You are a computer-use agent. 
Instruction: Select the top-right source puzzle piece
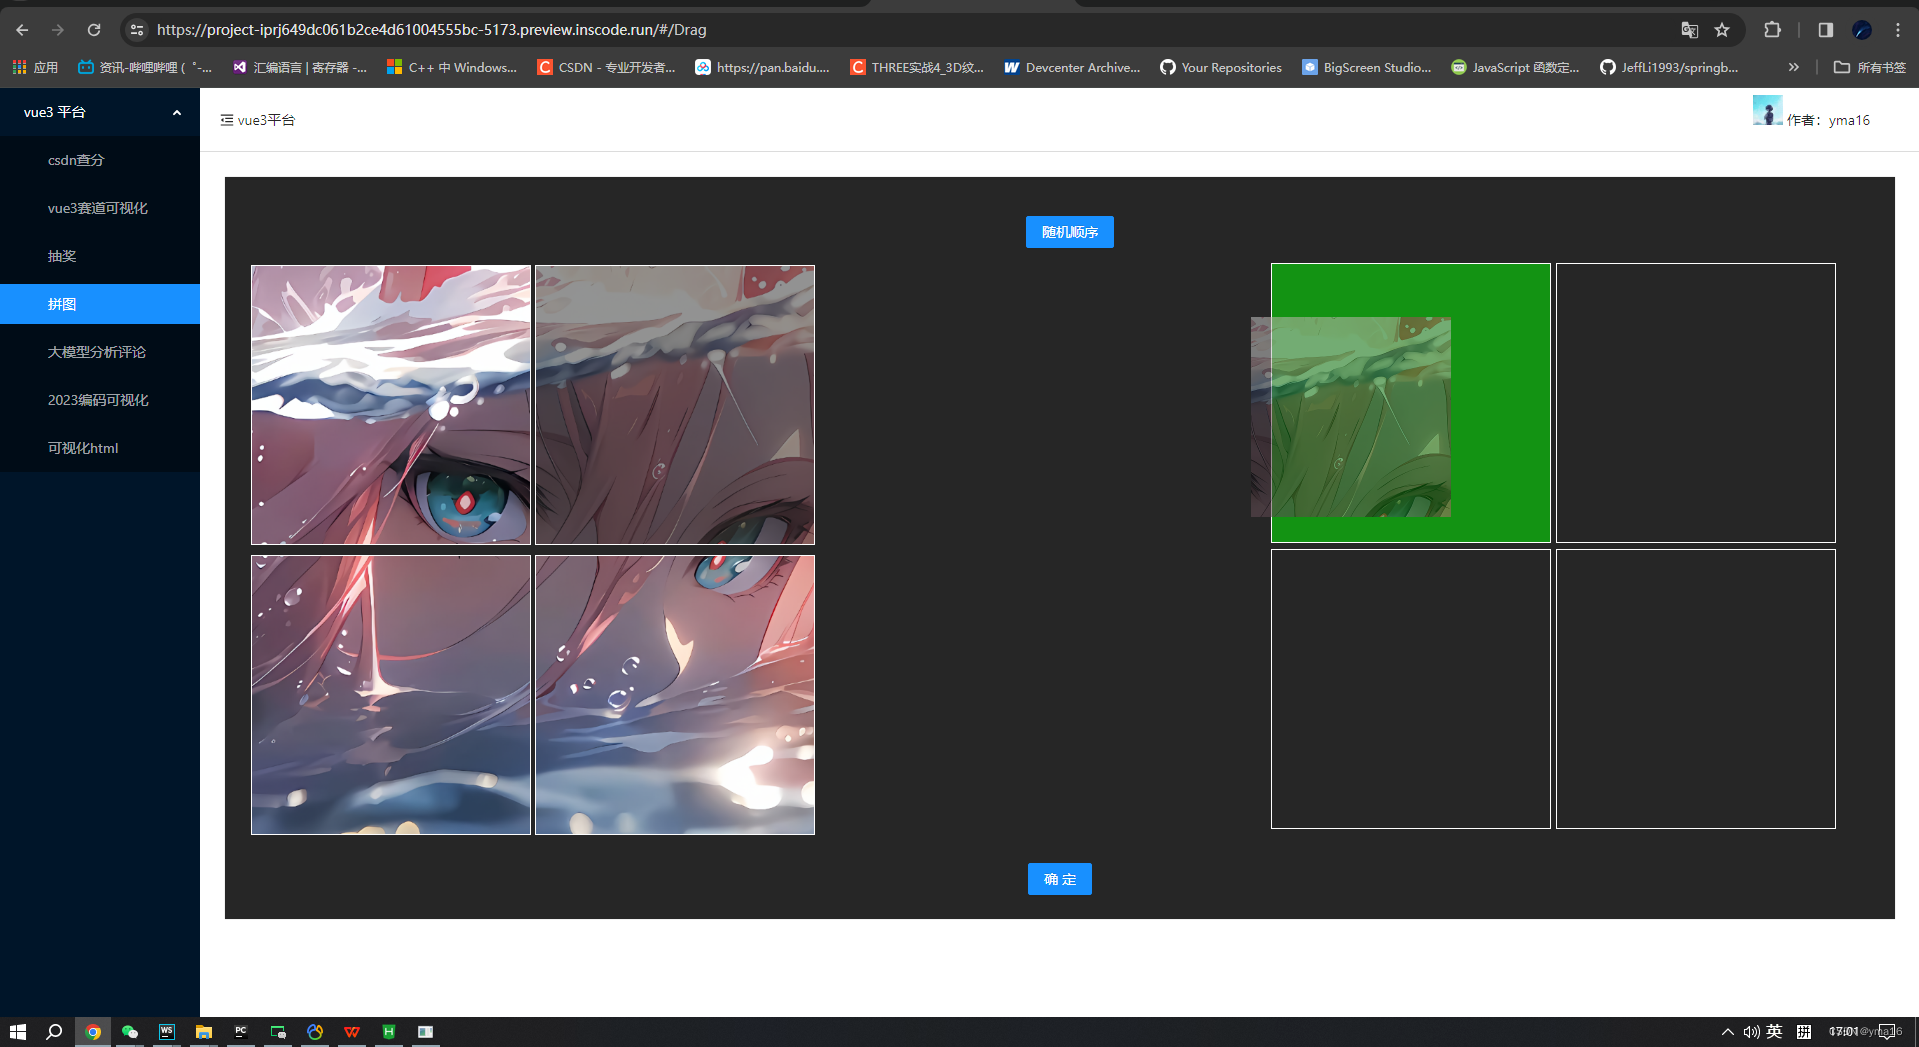675,405
